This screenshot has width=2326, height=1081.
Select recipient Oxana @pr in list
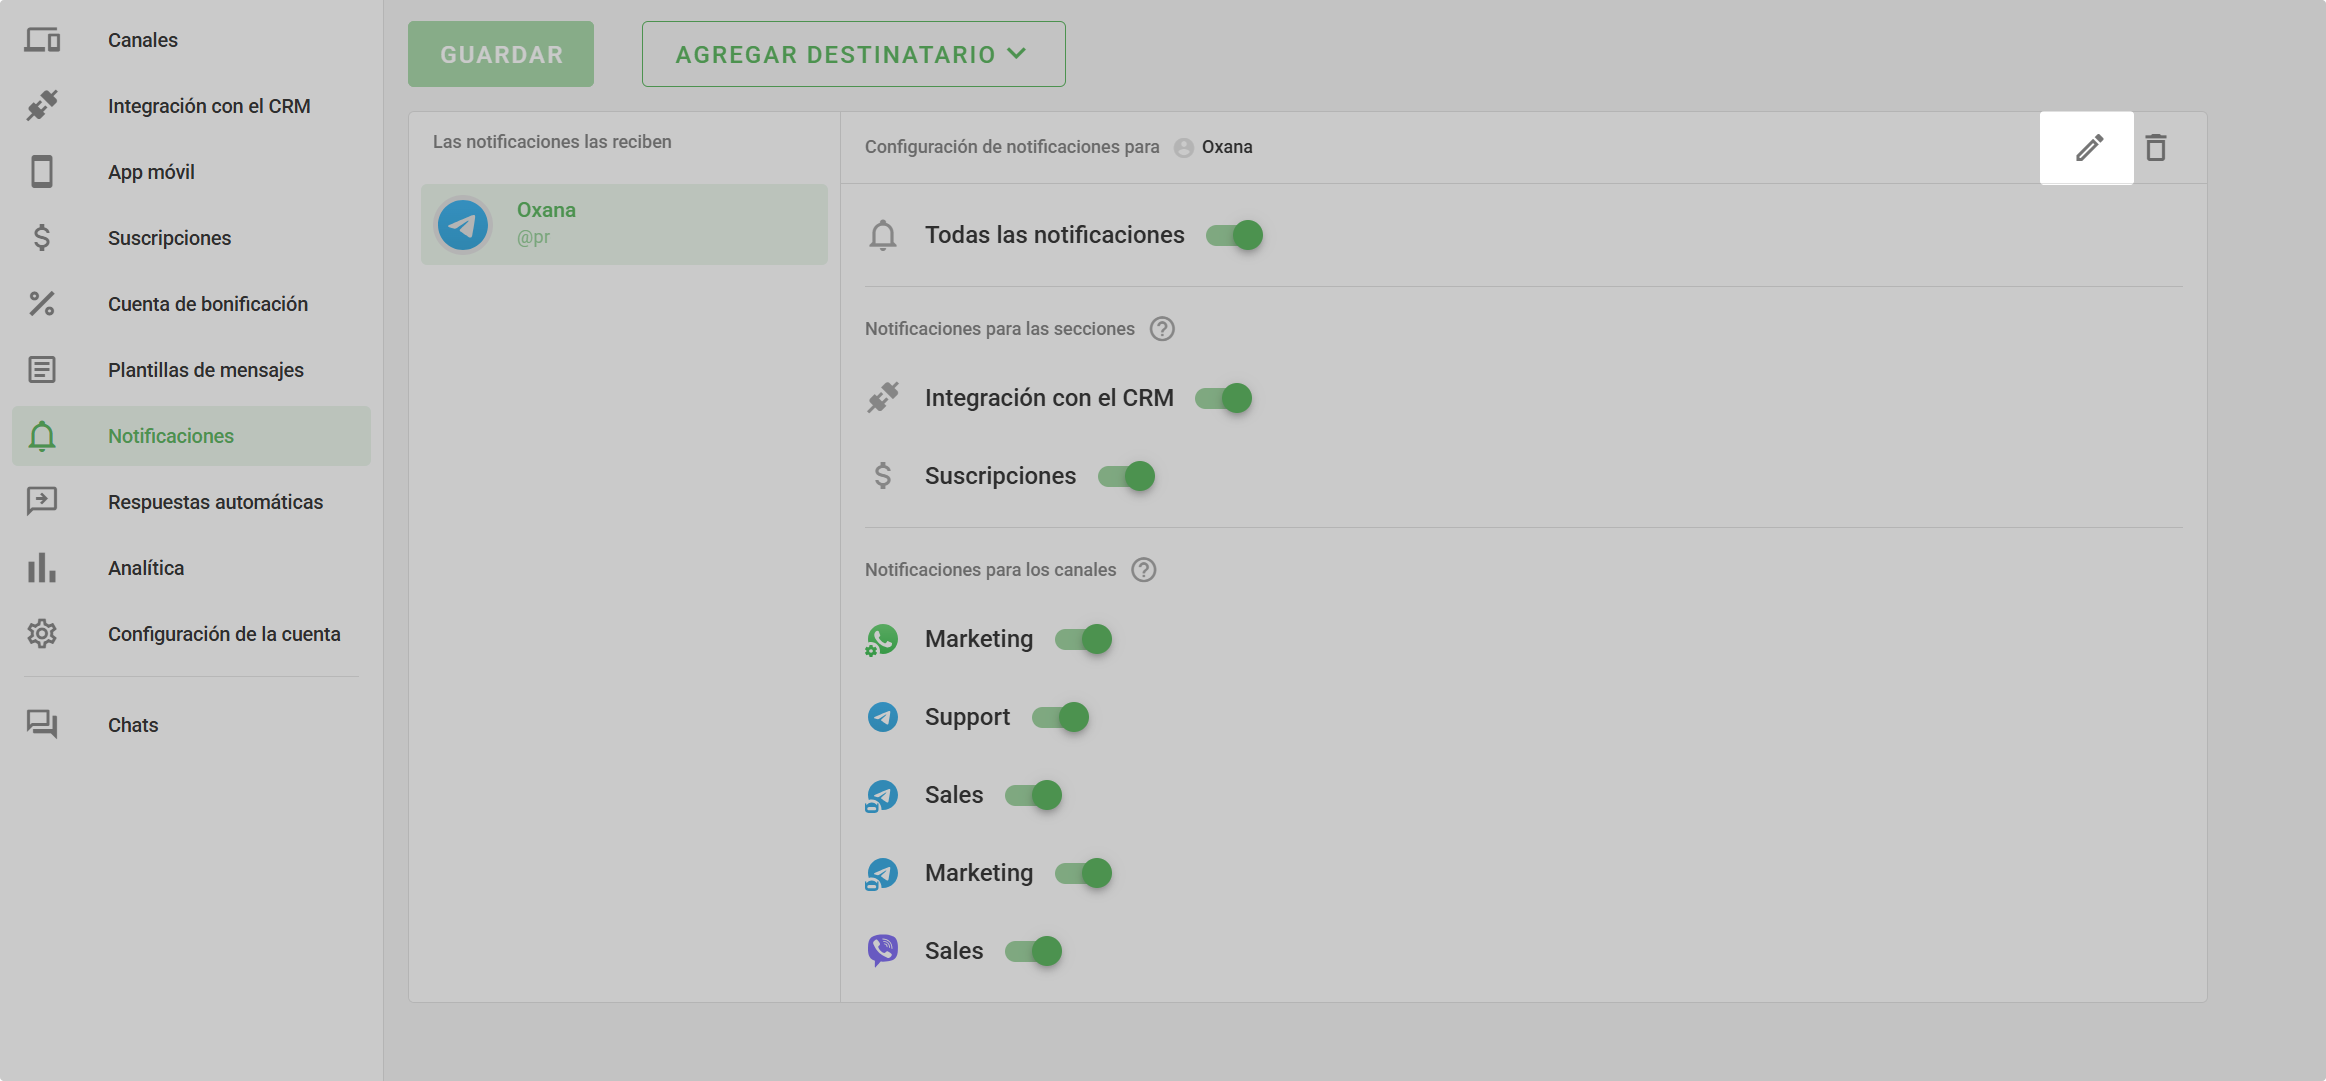[624, 224]
